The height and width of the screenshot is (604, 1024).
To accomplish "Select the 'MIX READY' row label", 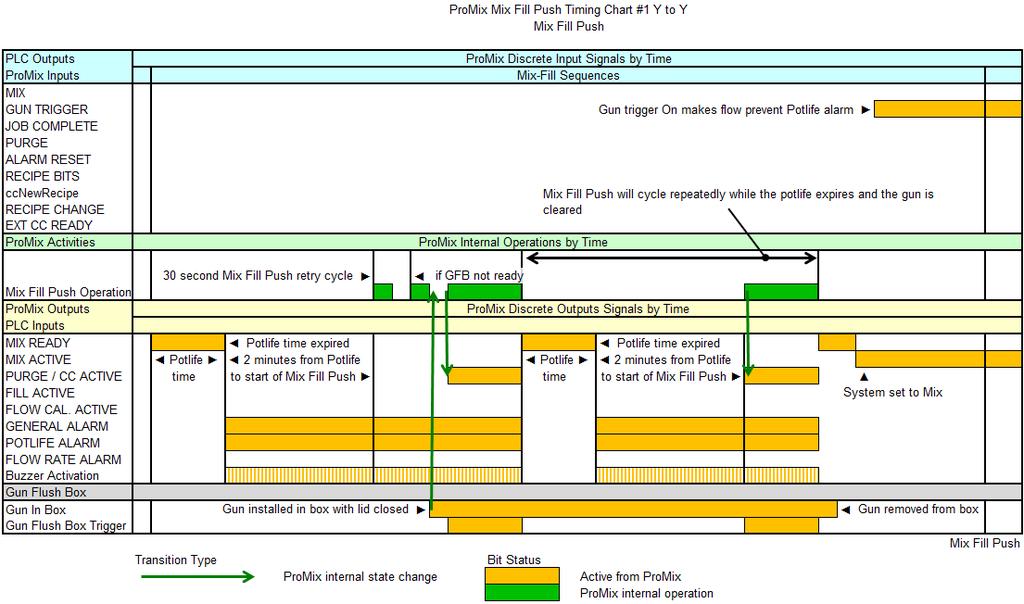I will pos(38,343).
